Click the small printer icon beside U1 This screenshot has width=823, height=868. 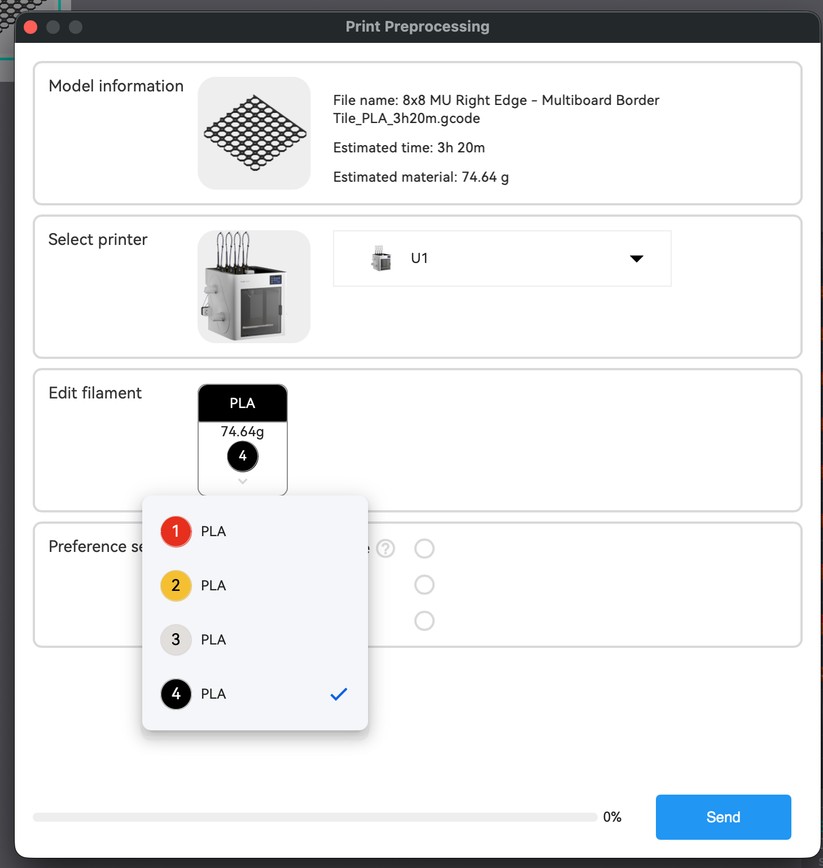pyautogui.click(x=381, y=259)
